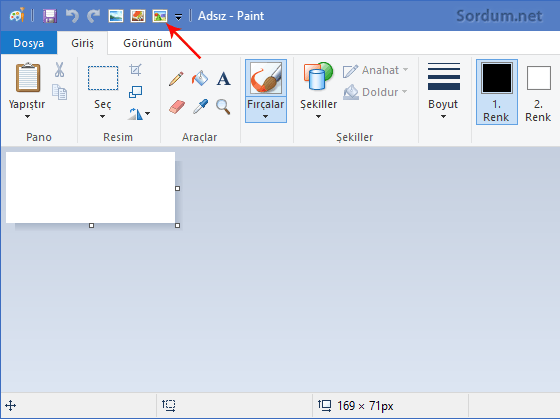Select the Pencil tool
The height and width of the screenshot is (419, 560).
(176, 79)
